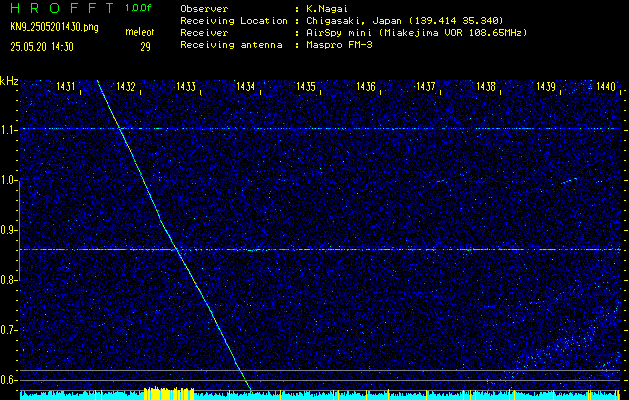Click the 0.7 kHz frequency label
This screenshot has width=629, height=400.
(6, 330)
